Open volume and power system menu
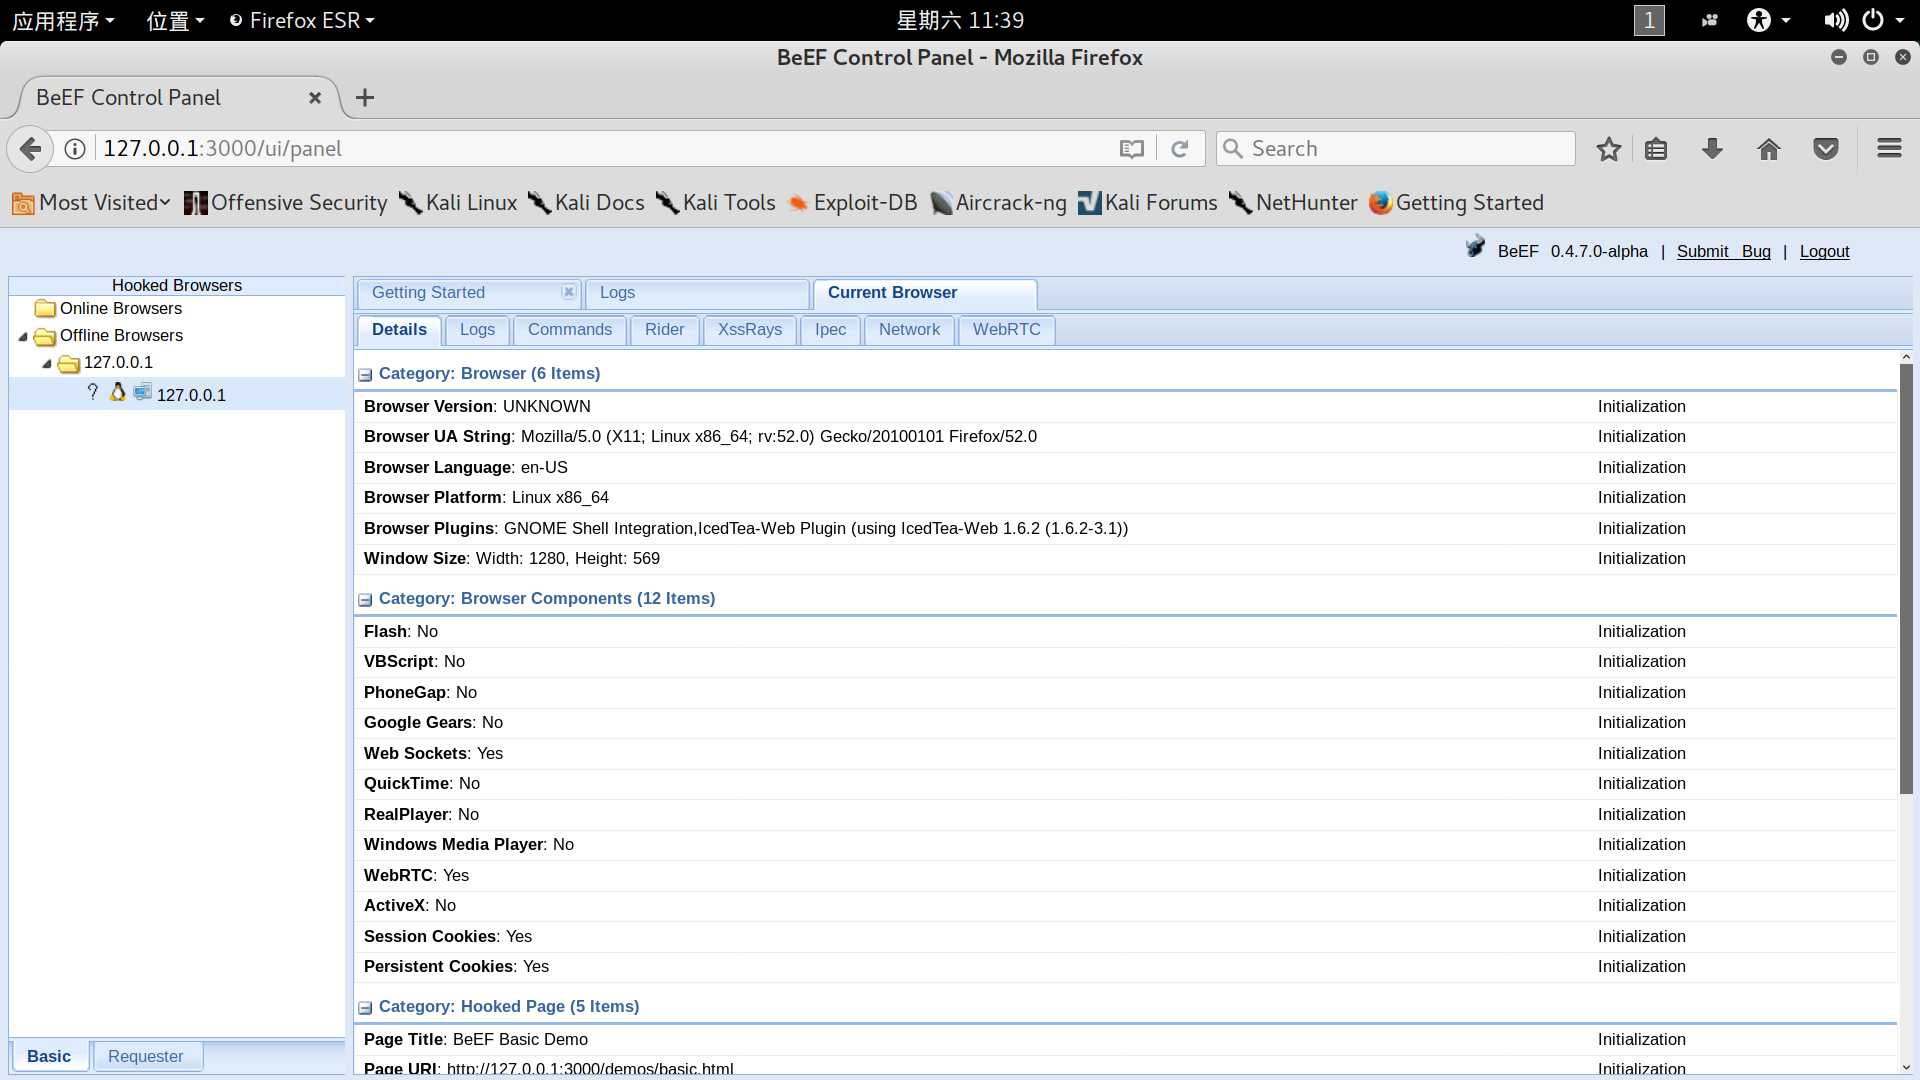This screenshot has width=1920, height=1080. 1866,20
